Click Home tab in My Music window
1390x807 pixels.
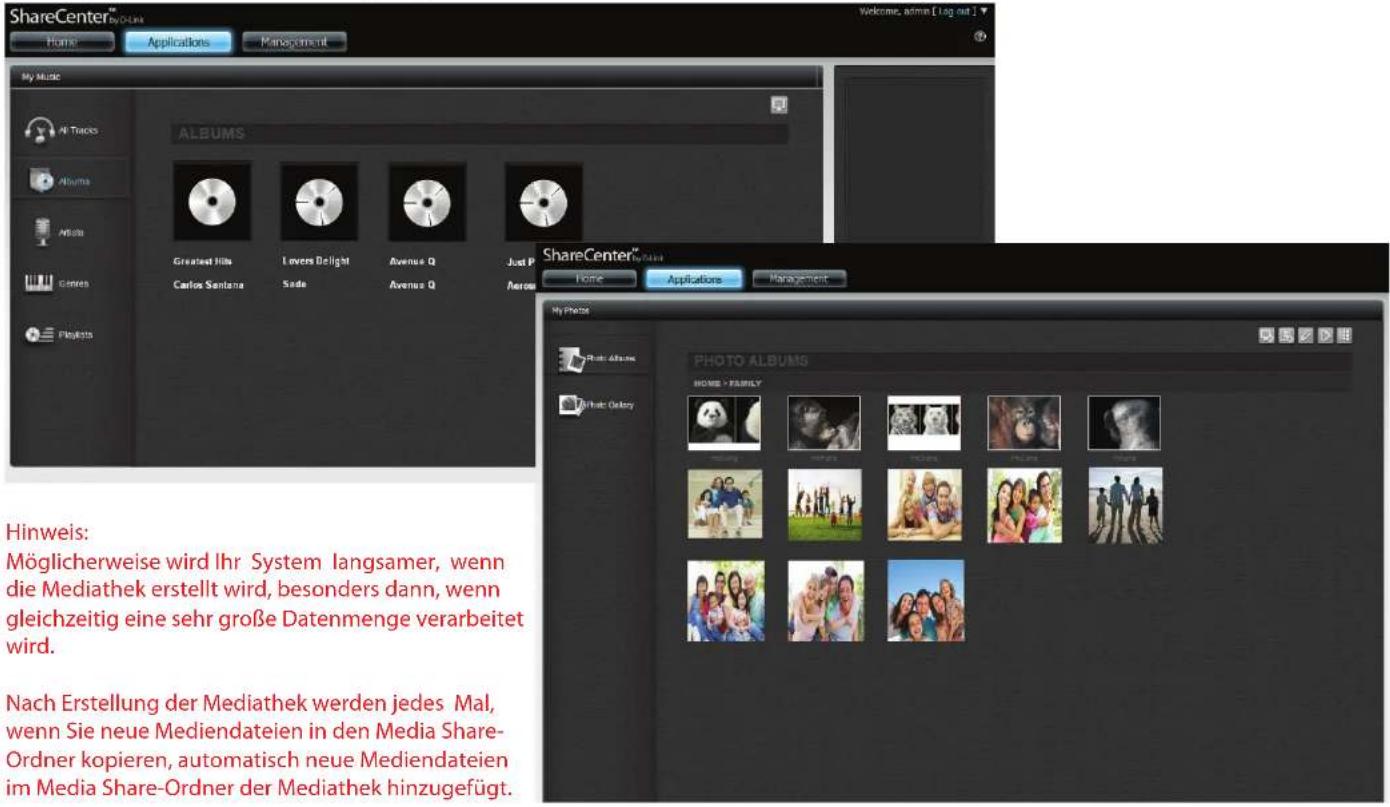pyautogui.click(x=61, y=42)
